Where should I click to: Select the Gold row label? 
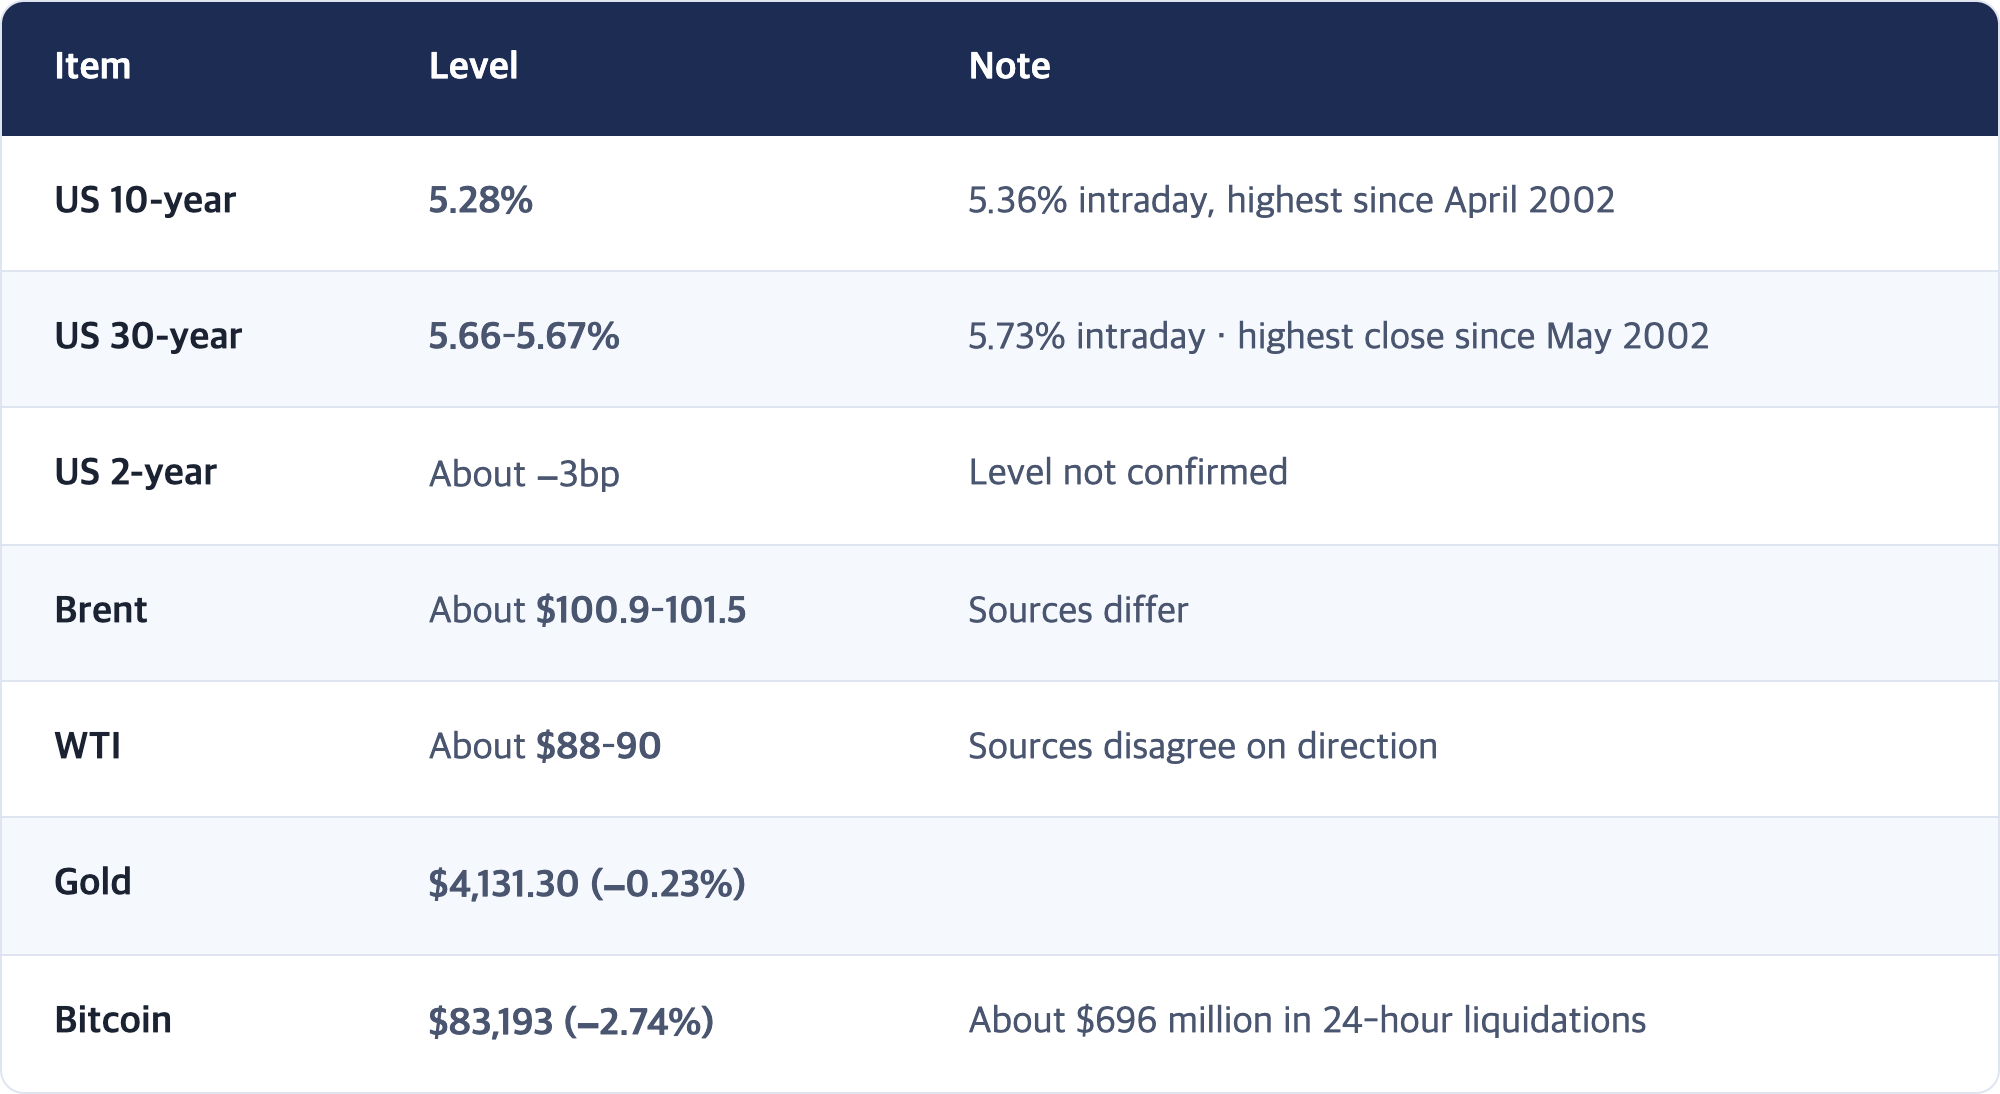pyautogui.click(x=93, y=882)
